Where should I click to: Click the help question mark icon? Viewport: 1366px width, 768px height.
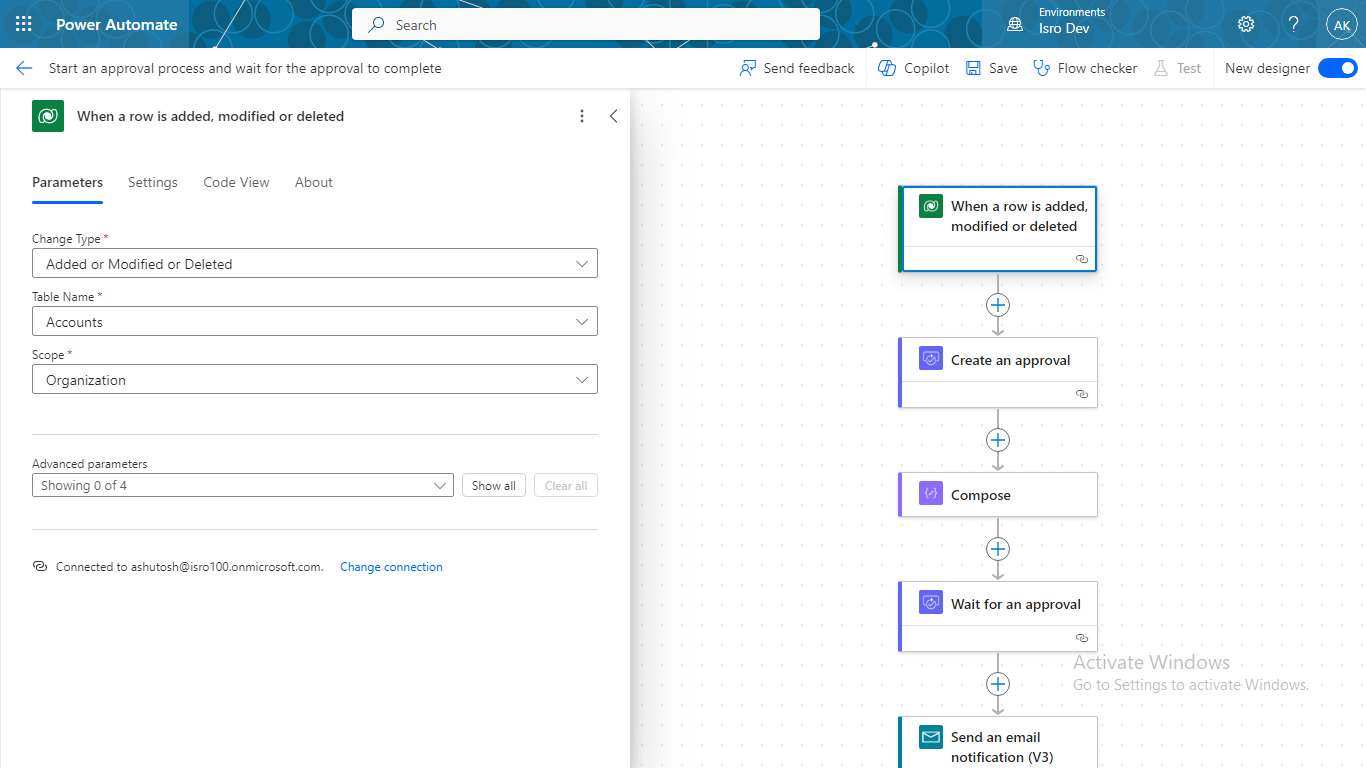[1293, 24]
